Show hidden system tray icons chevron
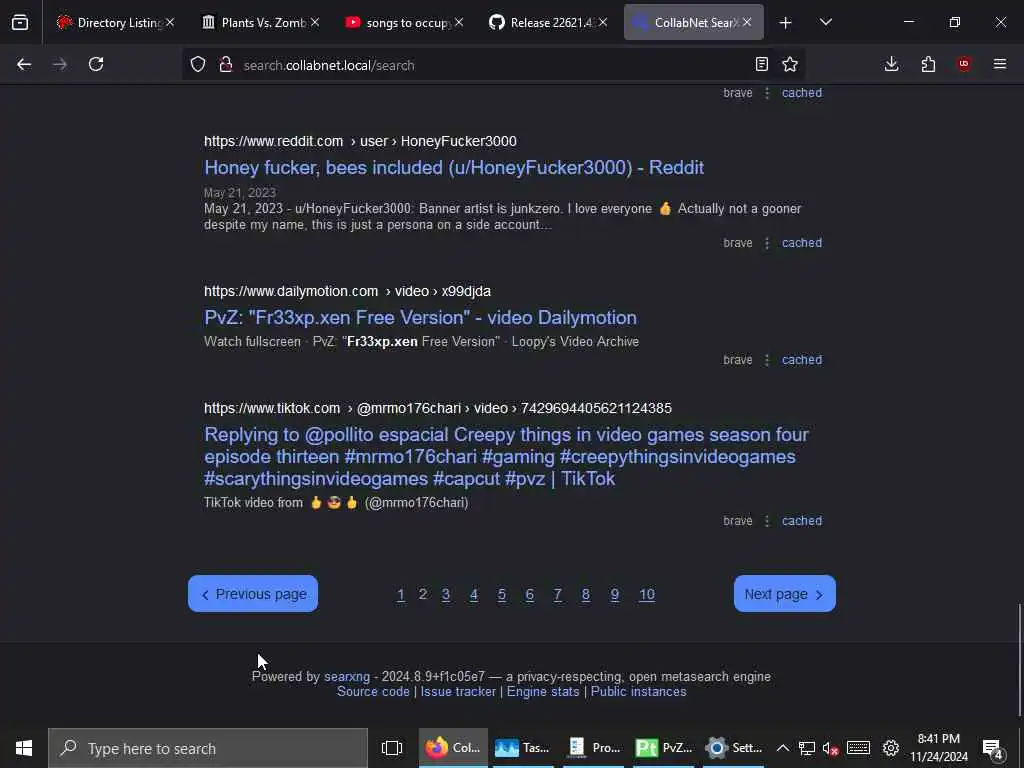The width and height of the screenshot is (1024, 768). pos(782,748)
